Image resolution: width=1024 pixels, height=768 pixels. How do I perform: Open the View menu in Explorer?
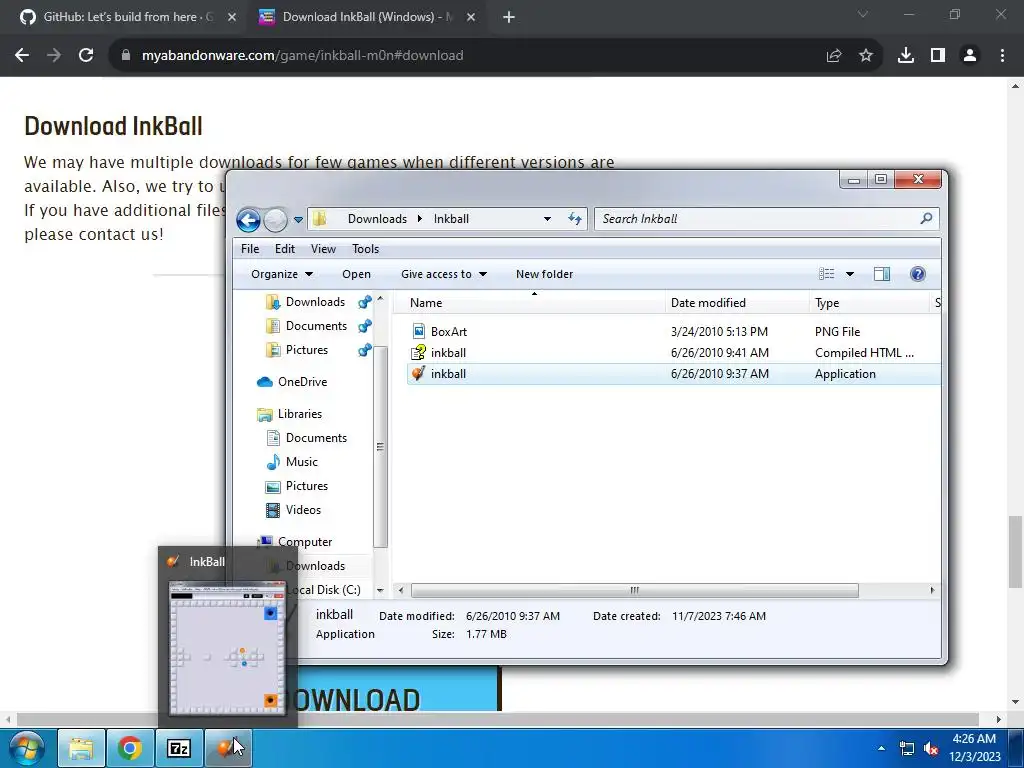click(323, 249)
